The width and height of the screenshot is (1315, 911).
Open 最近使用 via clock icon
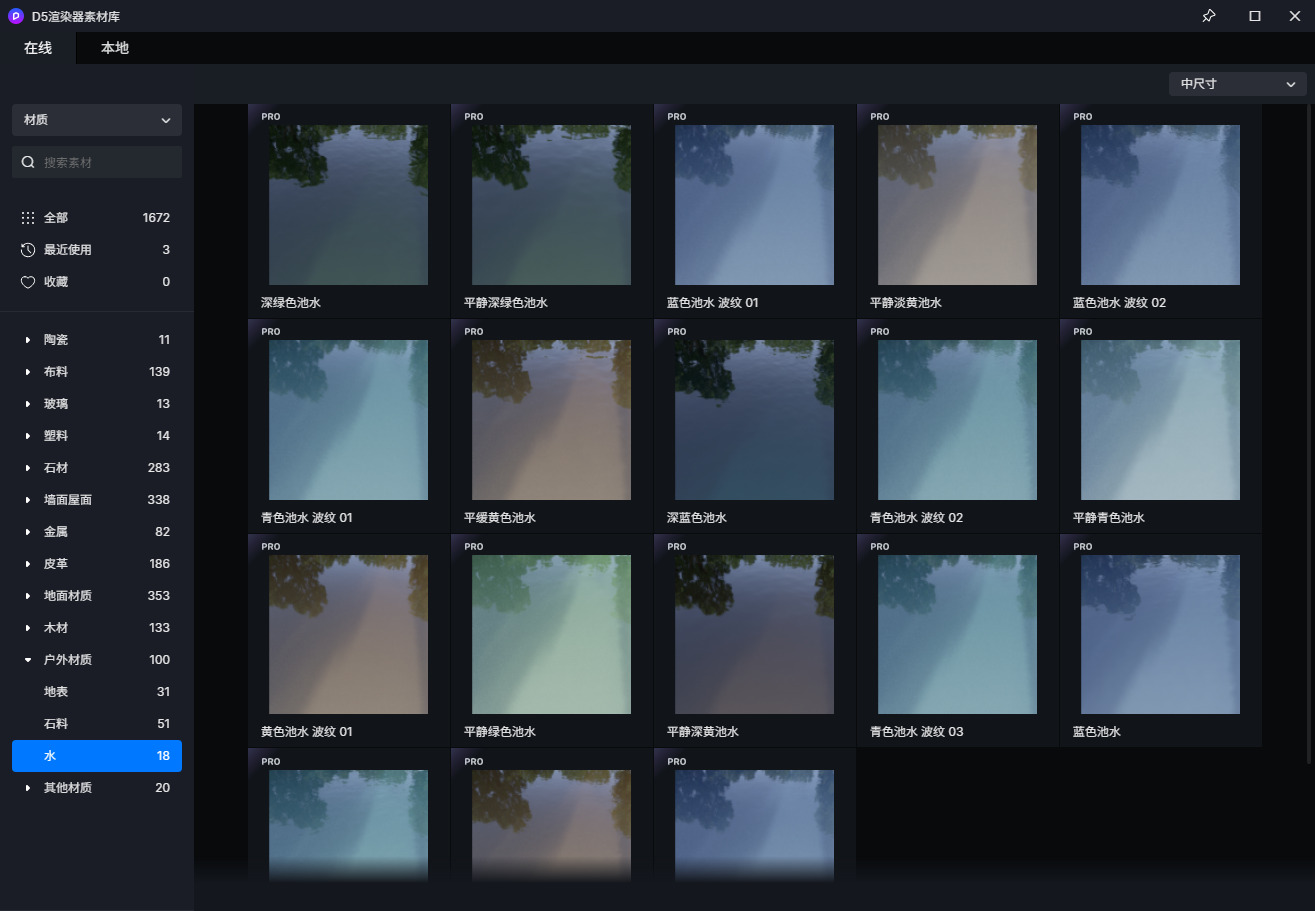point(28,250)
